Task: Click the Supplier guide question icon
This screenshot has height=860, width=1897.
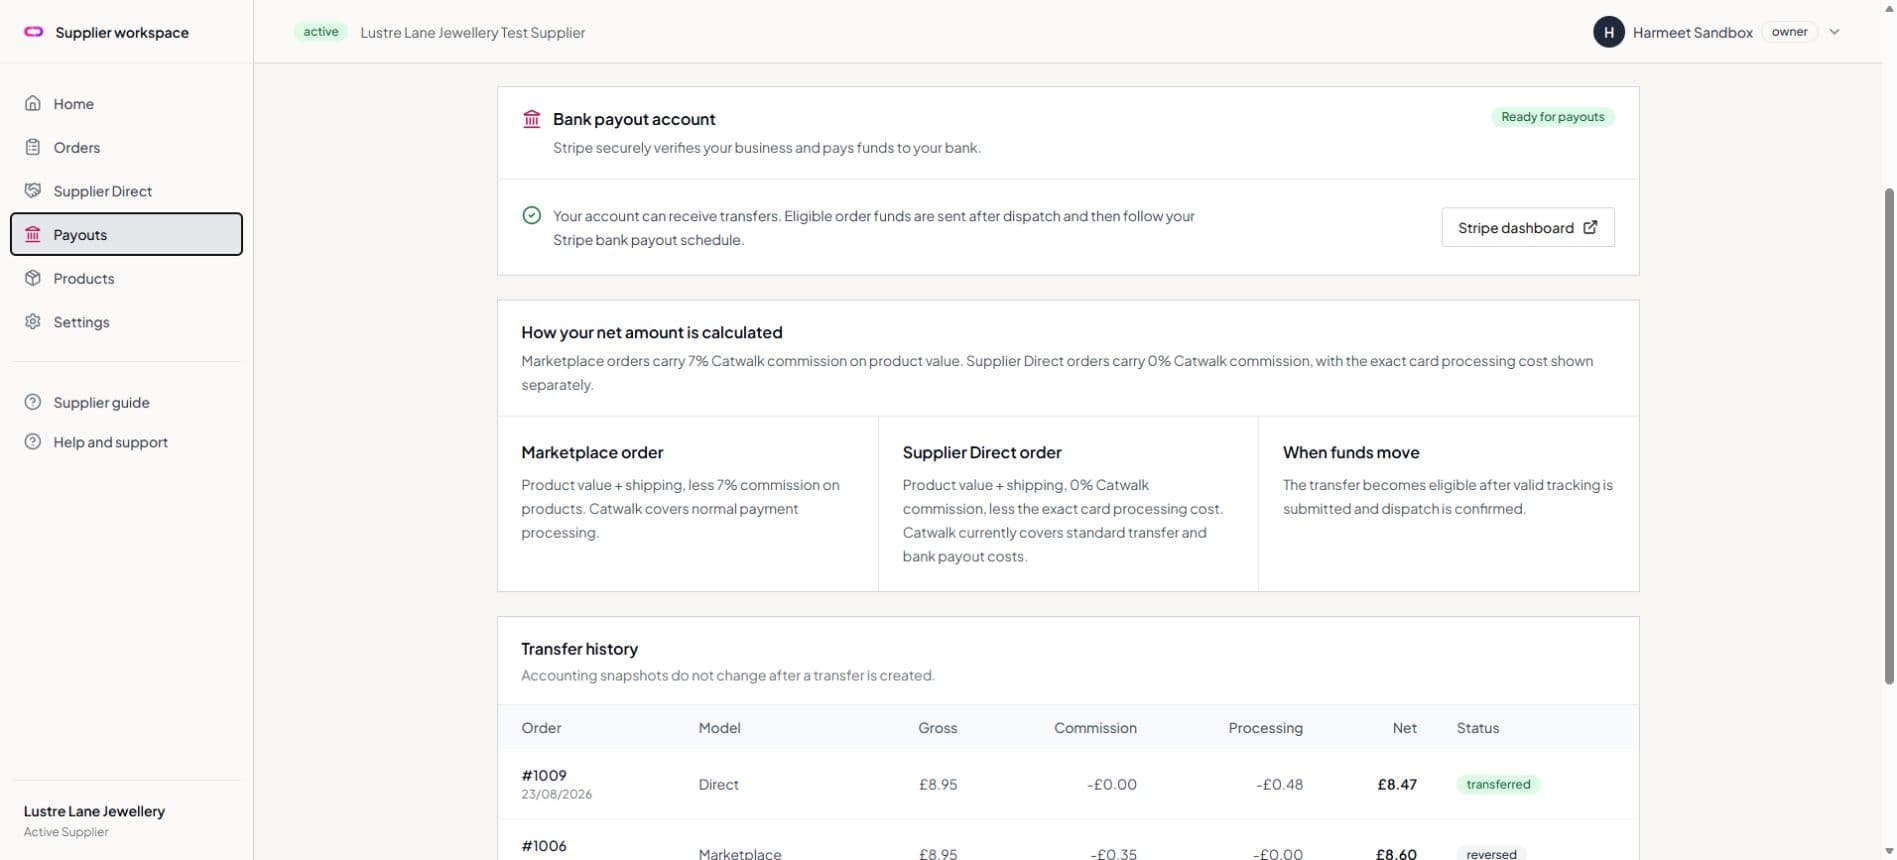Action: pos(33,402)
